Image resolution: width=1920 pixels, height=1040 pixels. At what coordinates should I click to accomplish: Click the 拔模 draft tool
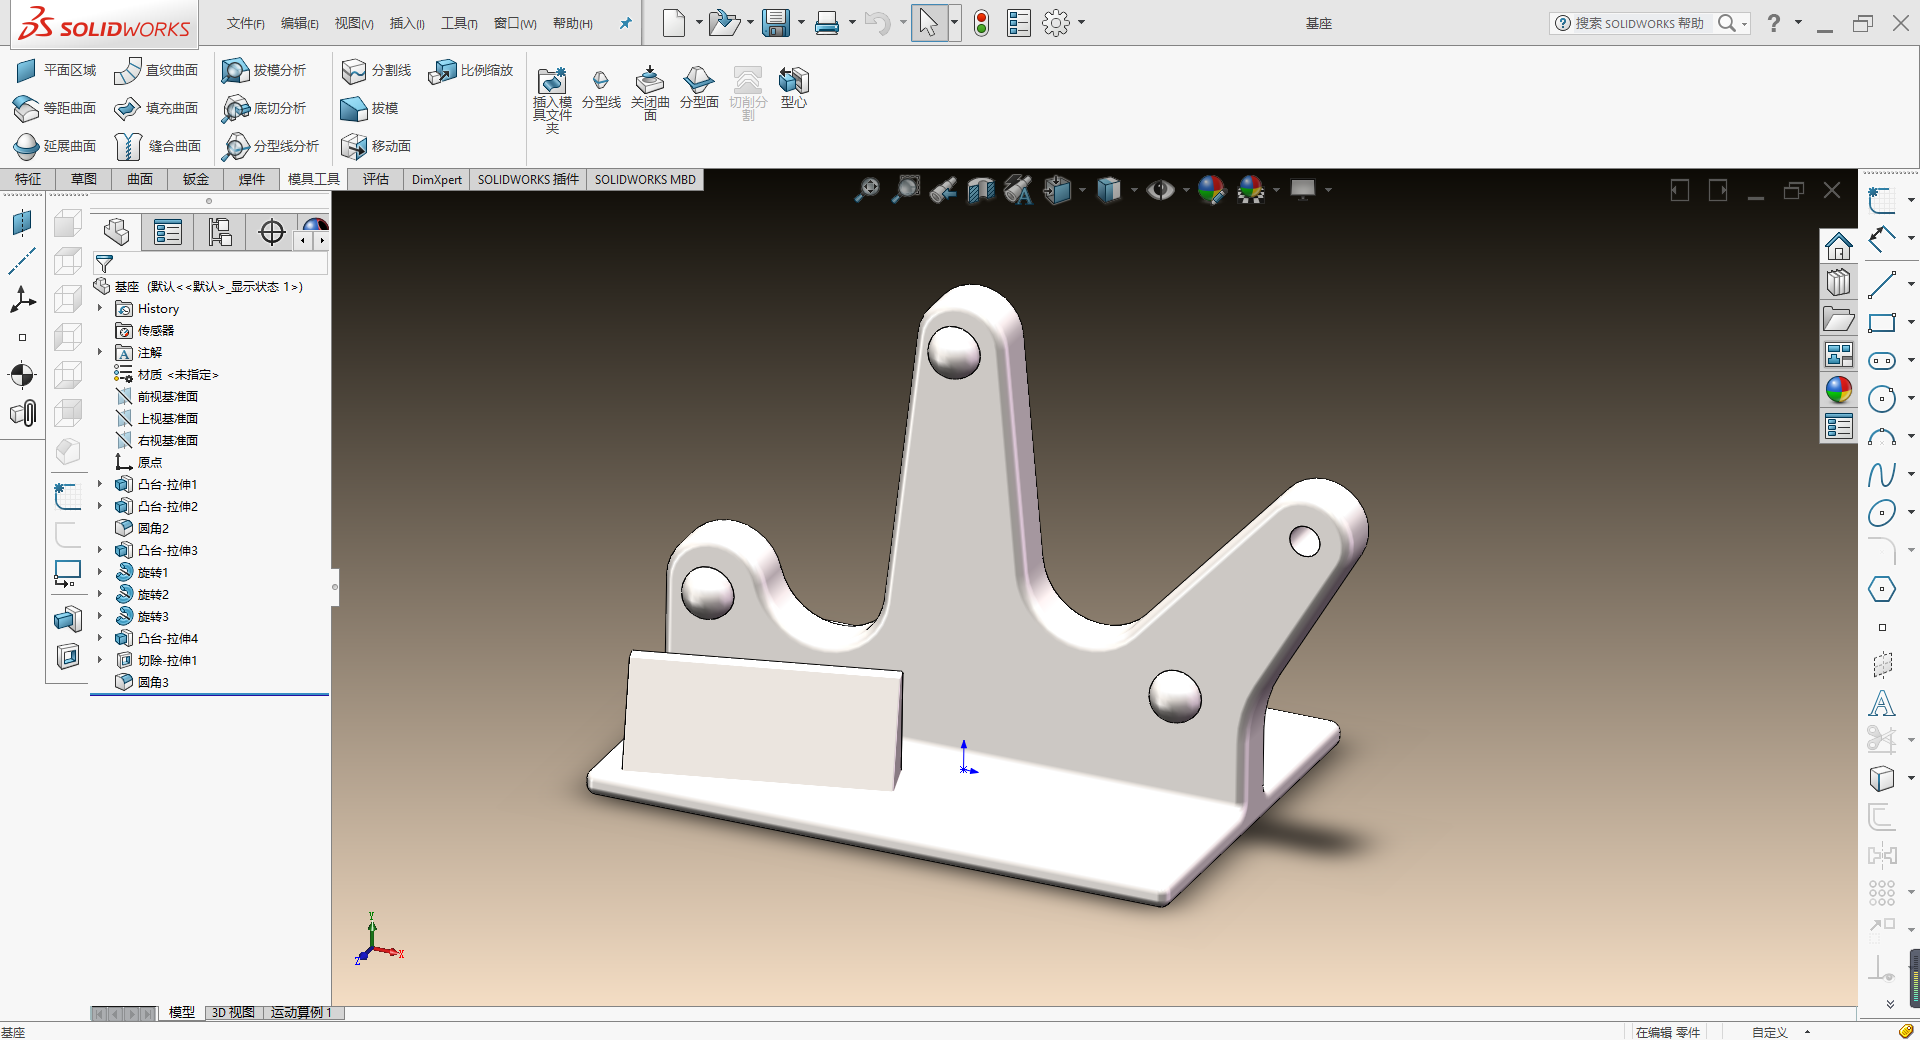tap(369, 108)
